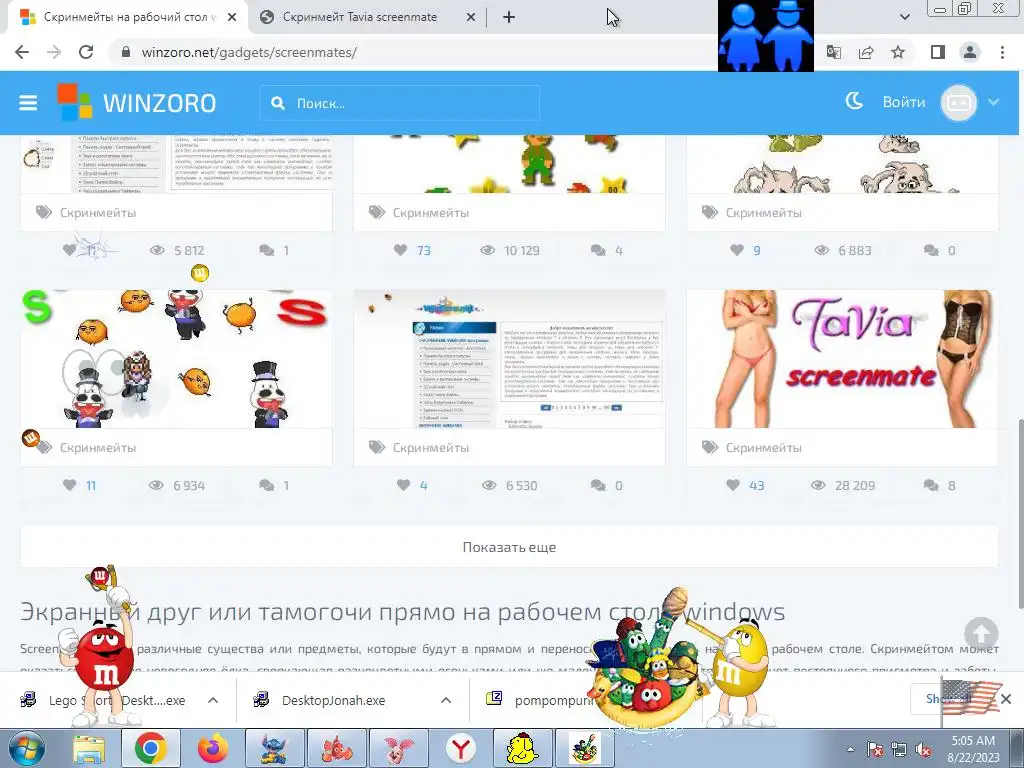Show hidden tray icons arrow

850,750
